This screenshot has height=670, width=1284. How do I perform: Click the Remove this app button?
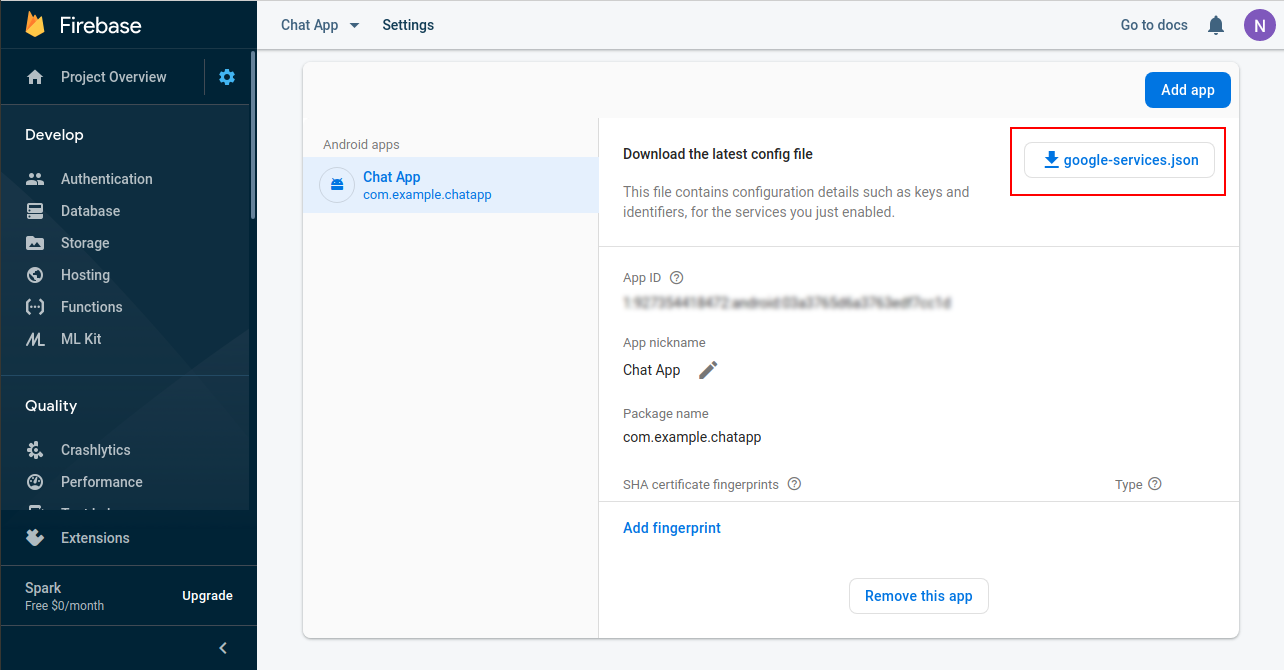click(x=919, y=596)
